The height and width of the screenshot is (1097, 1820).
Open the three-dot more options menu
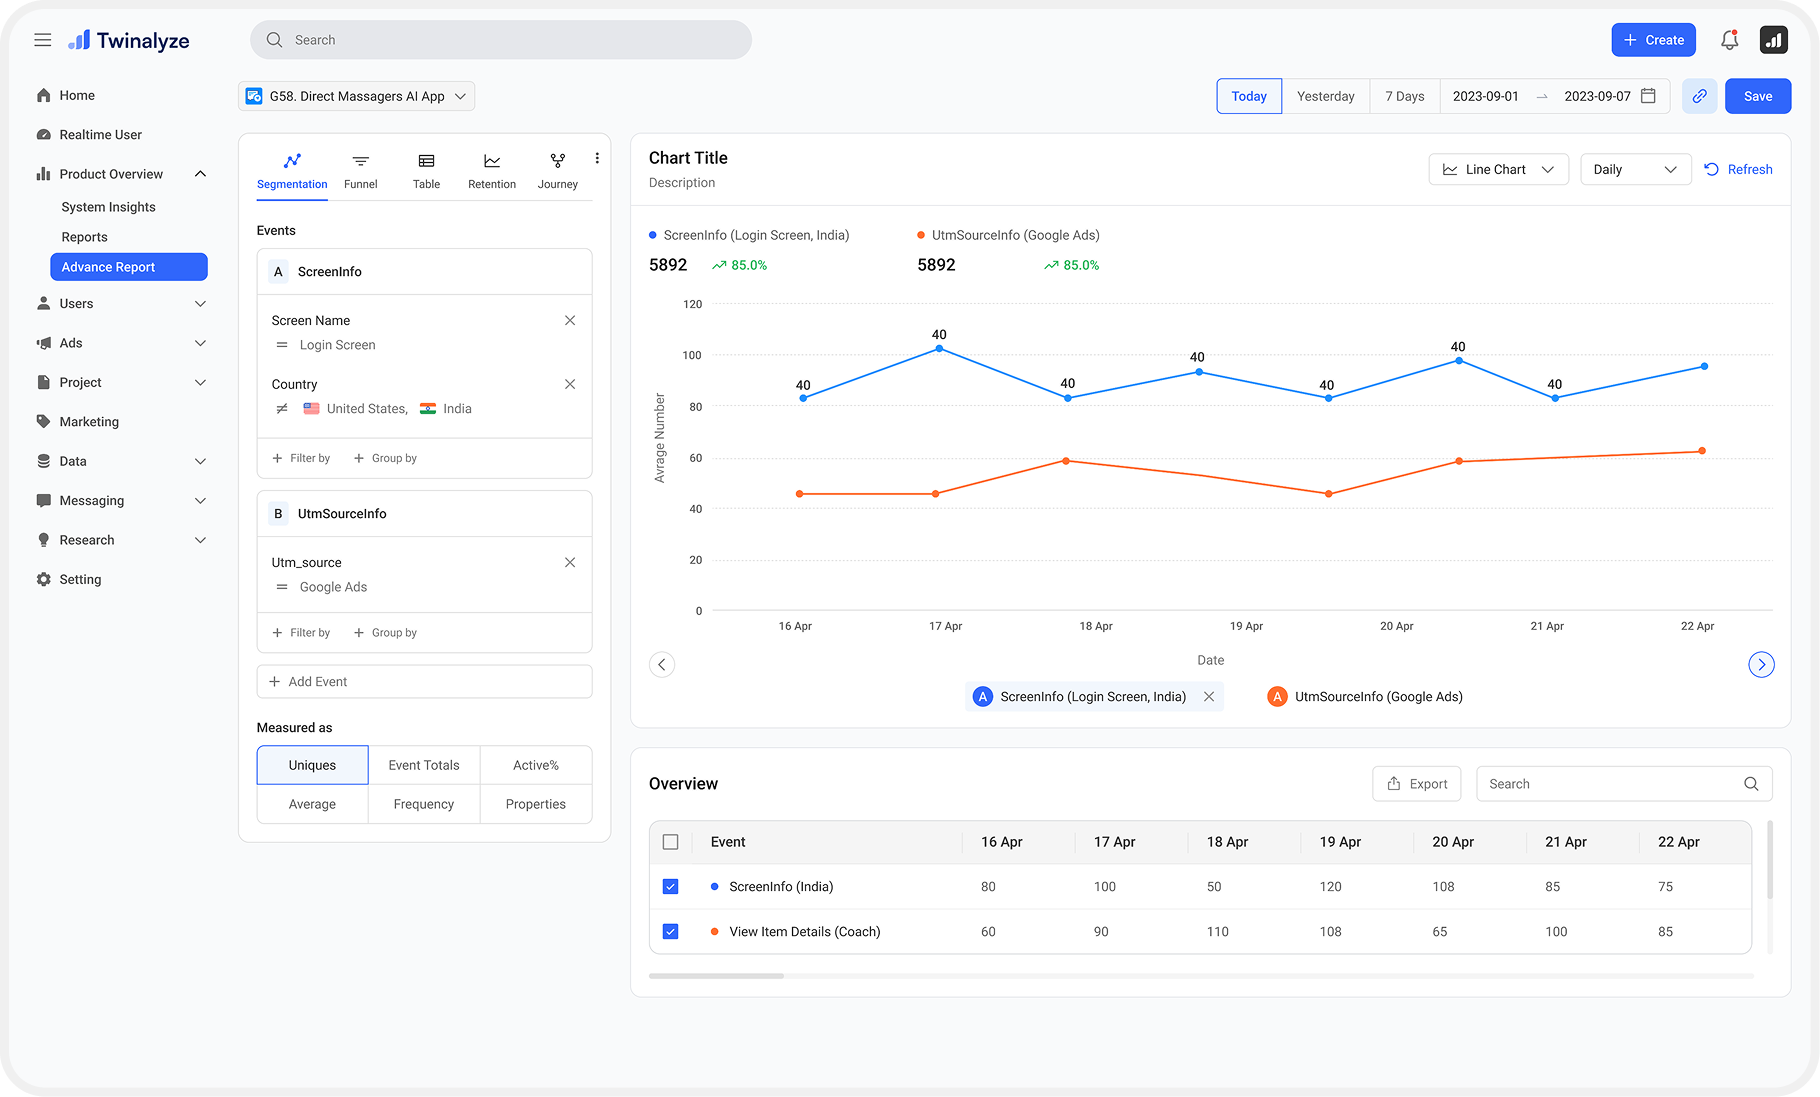[597, 158]
